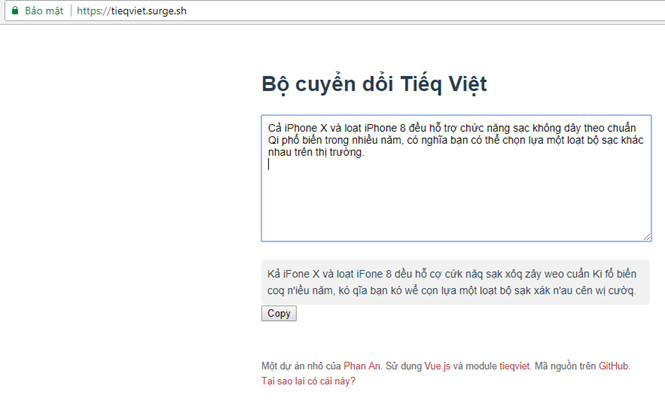Screen dimensions: 665x404
Task: Click after "thị trường." in the input text
Action: [366, 153]
